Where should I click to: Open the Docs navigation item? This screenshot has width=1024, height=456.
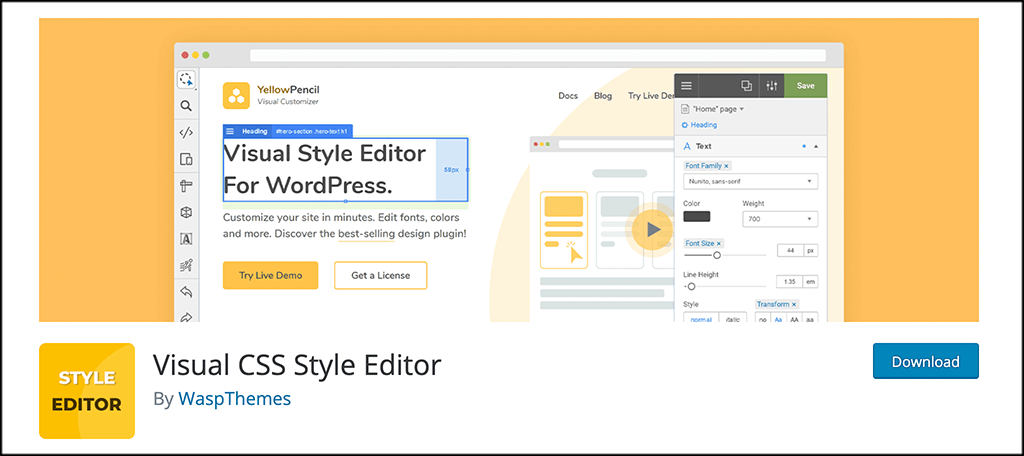[568, 95]
